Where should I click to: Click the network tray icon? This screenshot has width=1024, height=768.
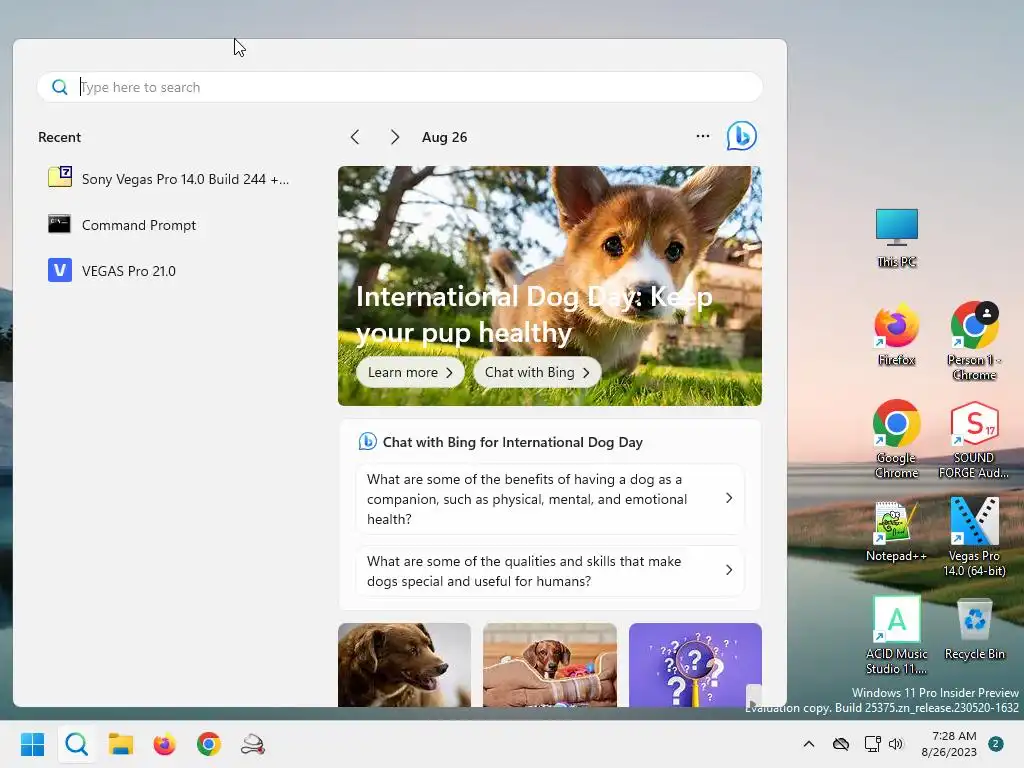[x=872, y=744]
